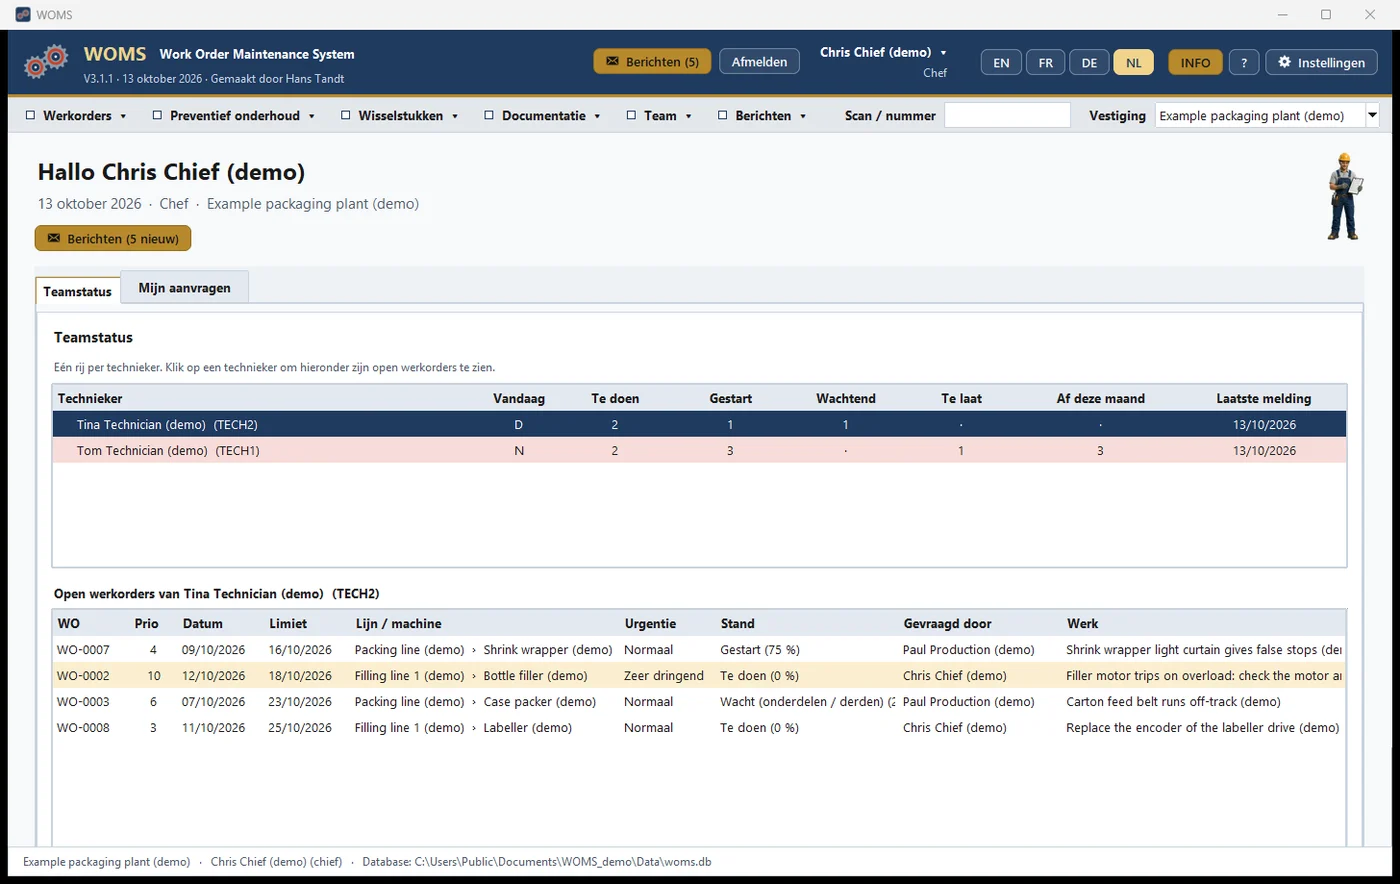Select work order WO-0007

coord(699,649)
